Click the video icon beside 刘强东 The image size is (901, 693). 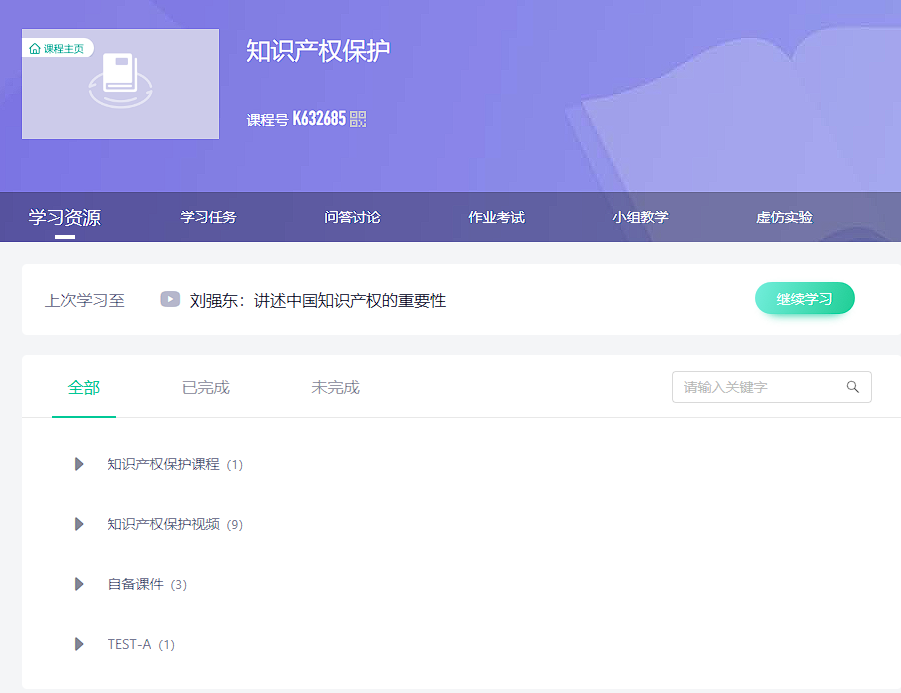[x=170, y=299]
